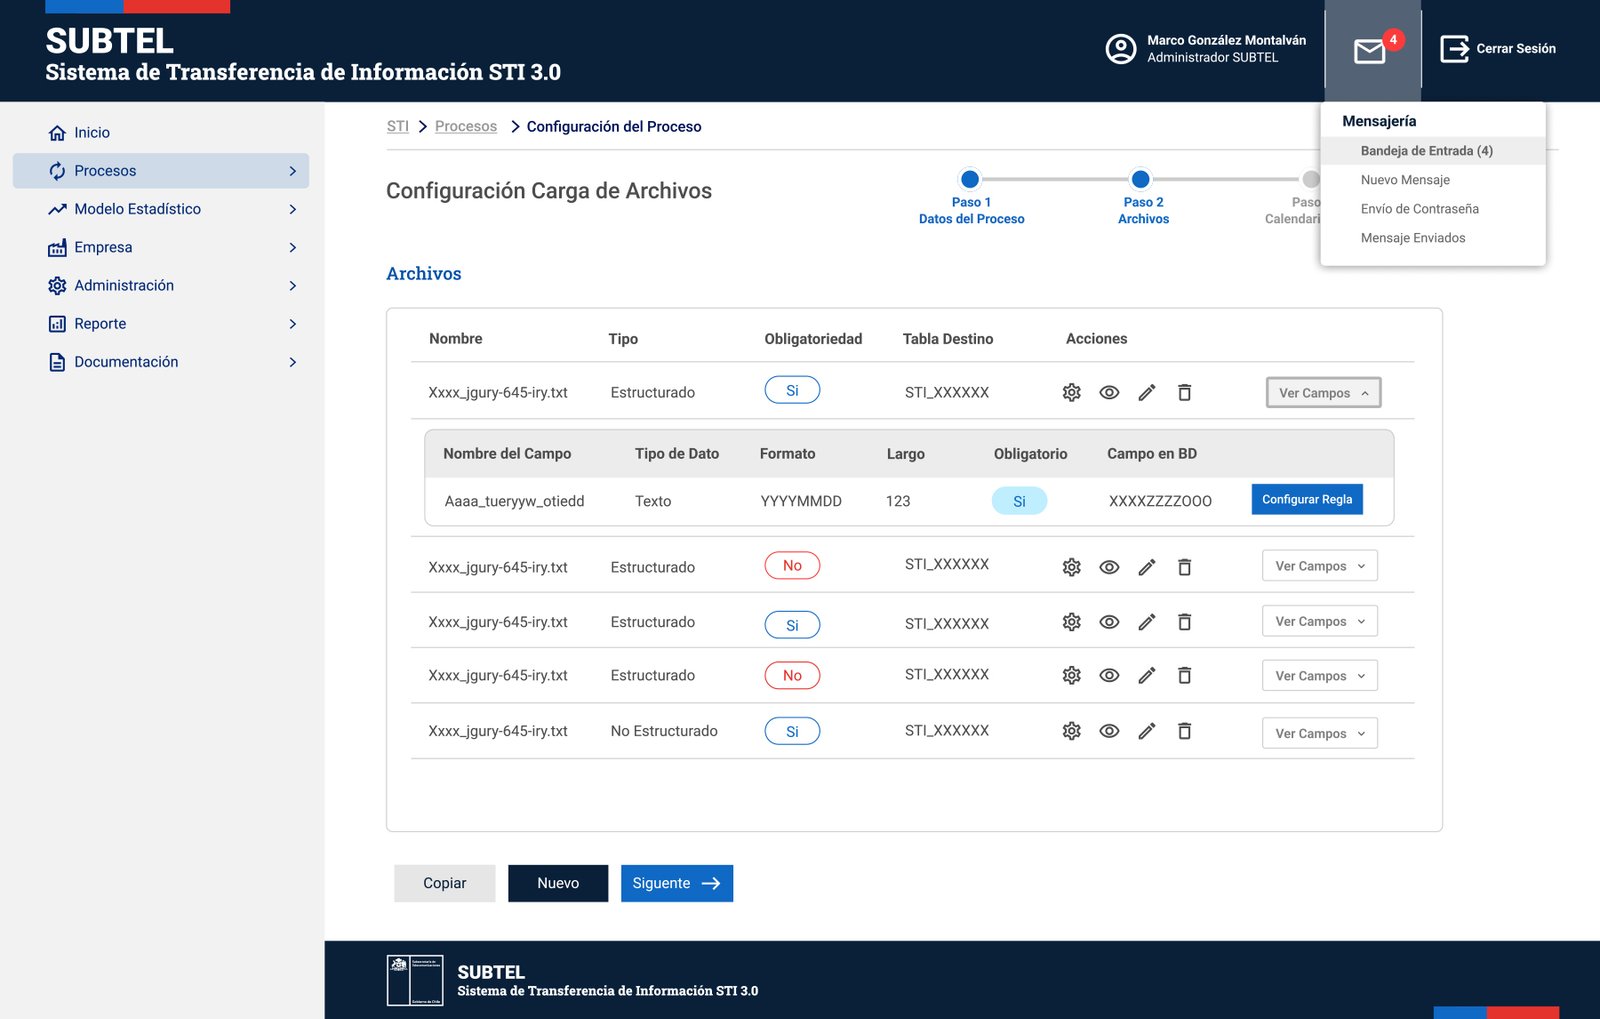Open the user profile avatar icon

tap(1120, 48)
